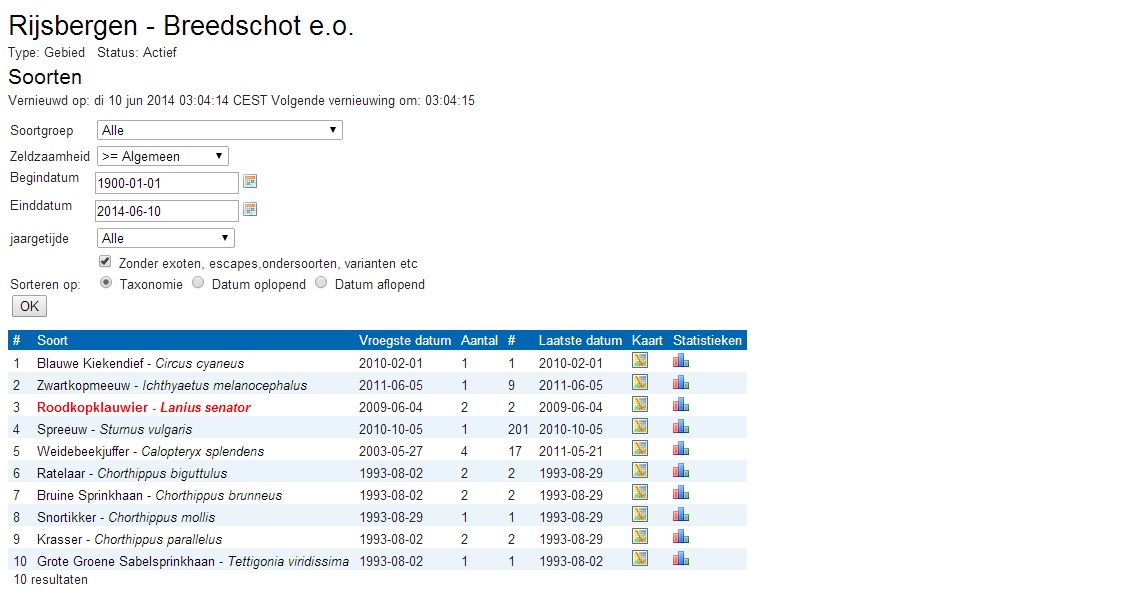Show statistics for Weidebeekjuffer
The width and height of the screenshot is (1130, 592).
[x=680, y=449]
